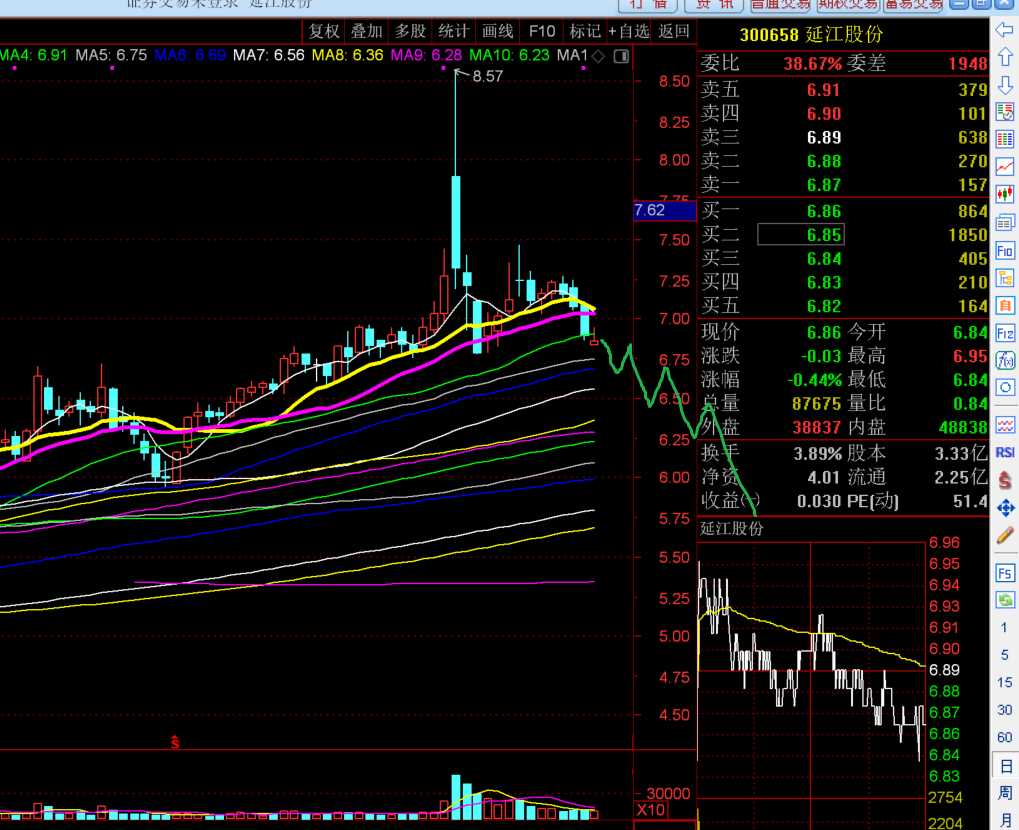Click the red S marker near chart bottom
The image size is (1019, 830).
[175, 741]
